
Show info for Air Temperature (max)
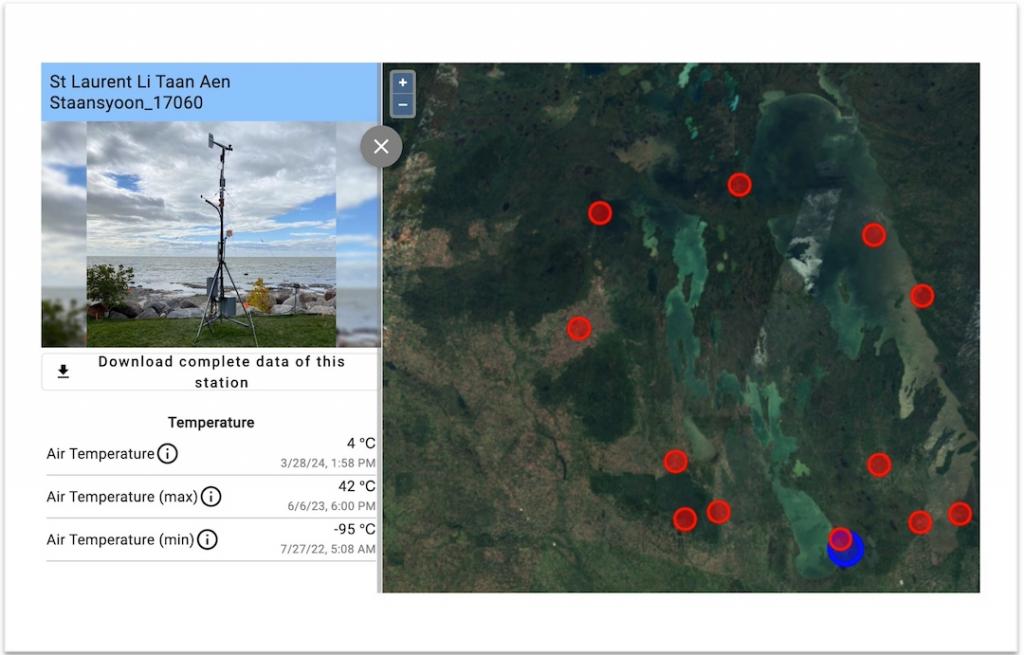pyautogui.click(x=211, y=497)
